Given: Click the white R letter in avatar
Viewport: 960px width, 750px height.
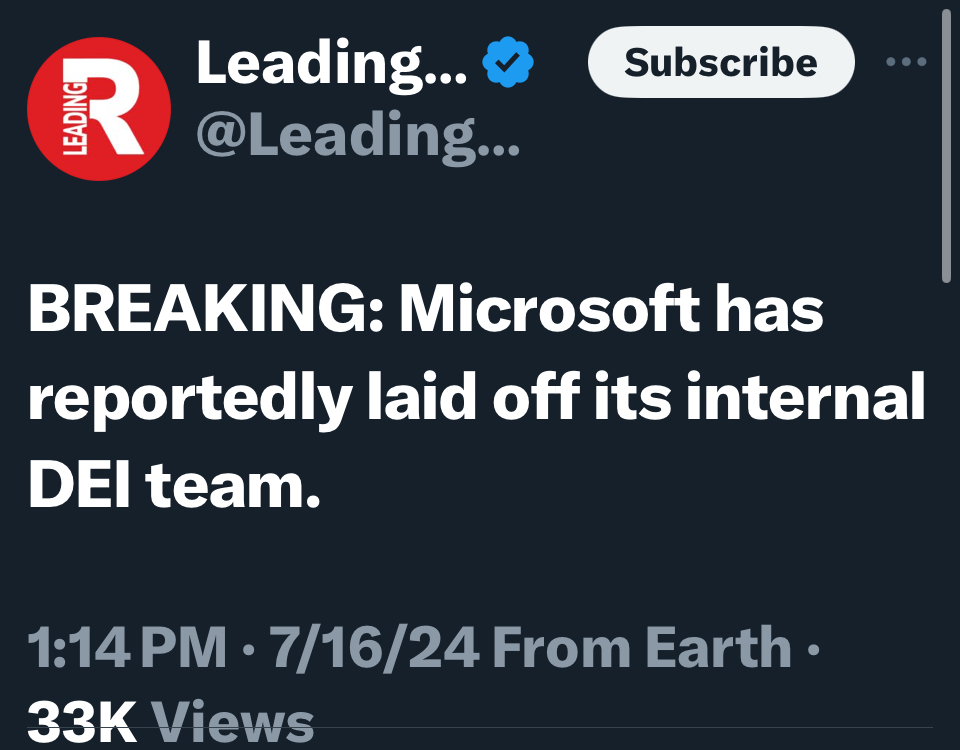Looking at the screenshot, I should pos(115,107).
